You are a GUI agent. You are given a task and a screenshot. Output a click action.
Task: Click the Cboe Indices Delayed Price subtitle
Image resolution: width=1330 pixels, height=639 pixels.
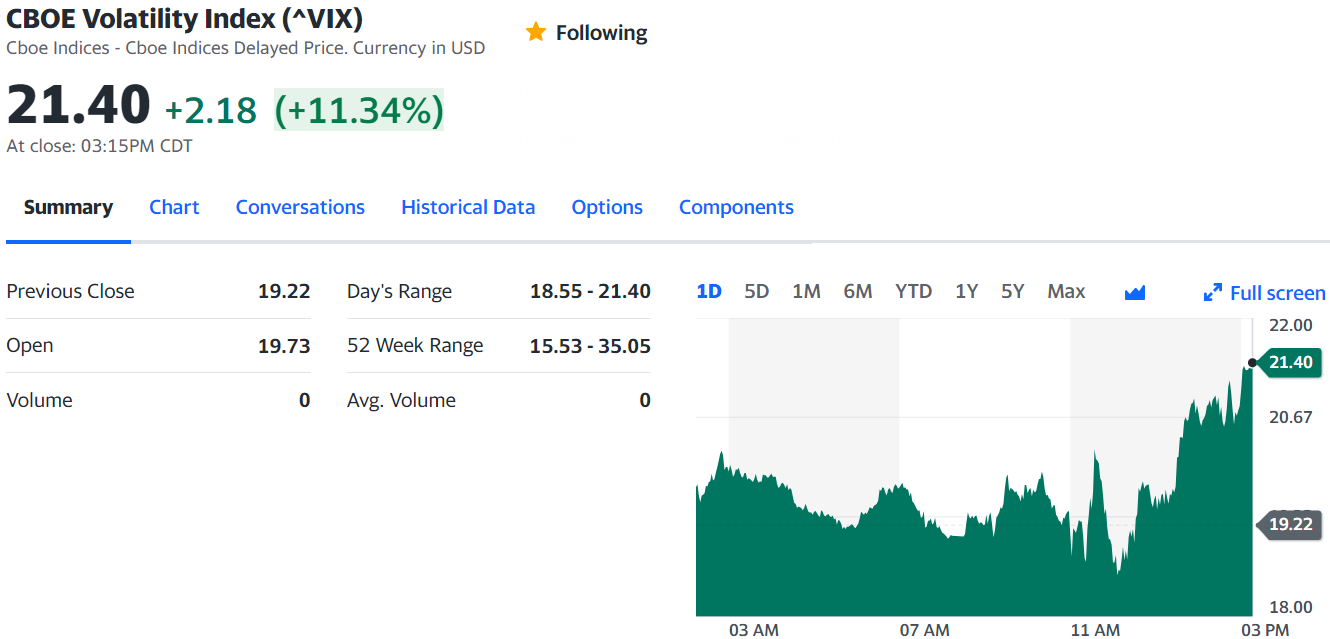[246, 48]
